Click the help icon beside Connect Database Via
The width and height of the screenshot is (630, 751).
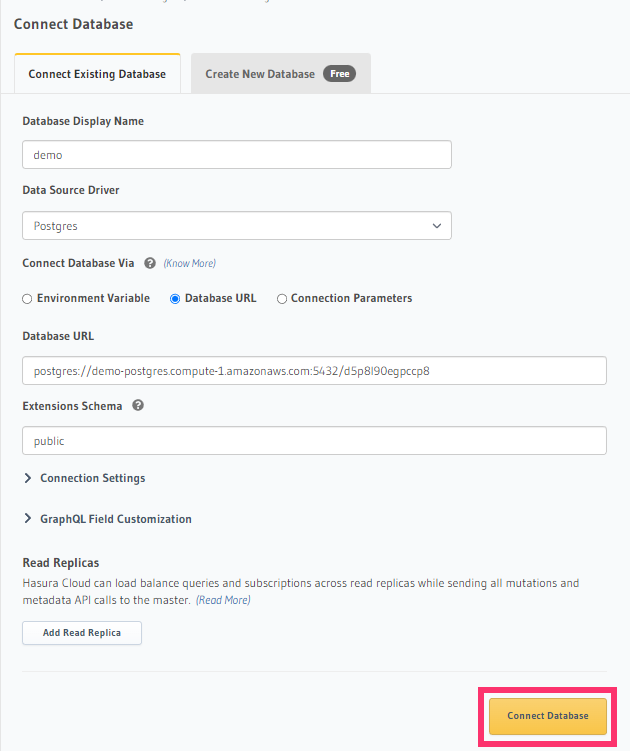coord(150,264)
